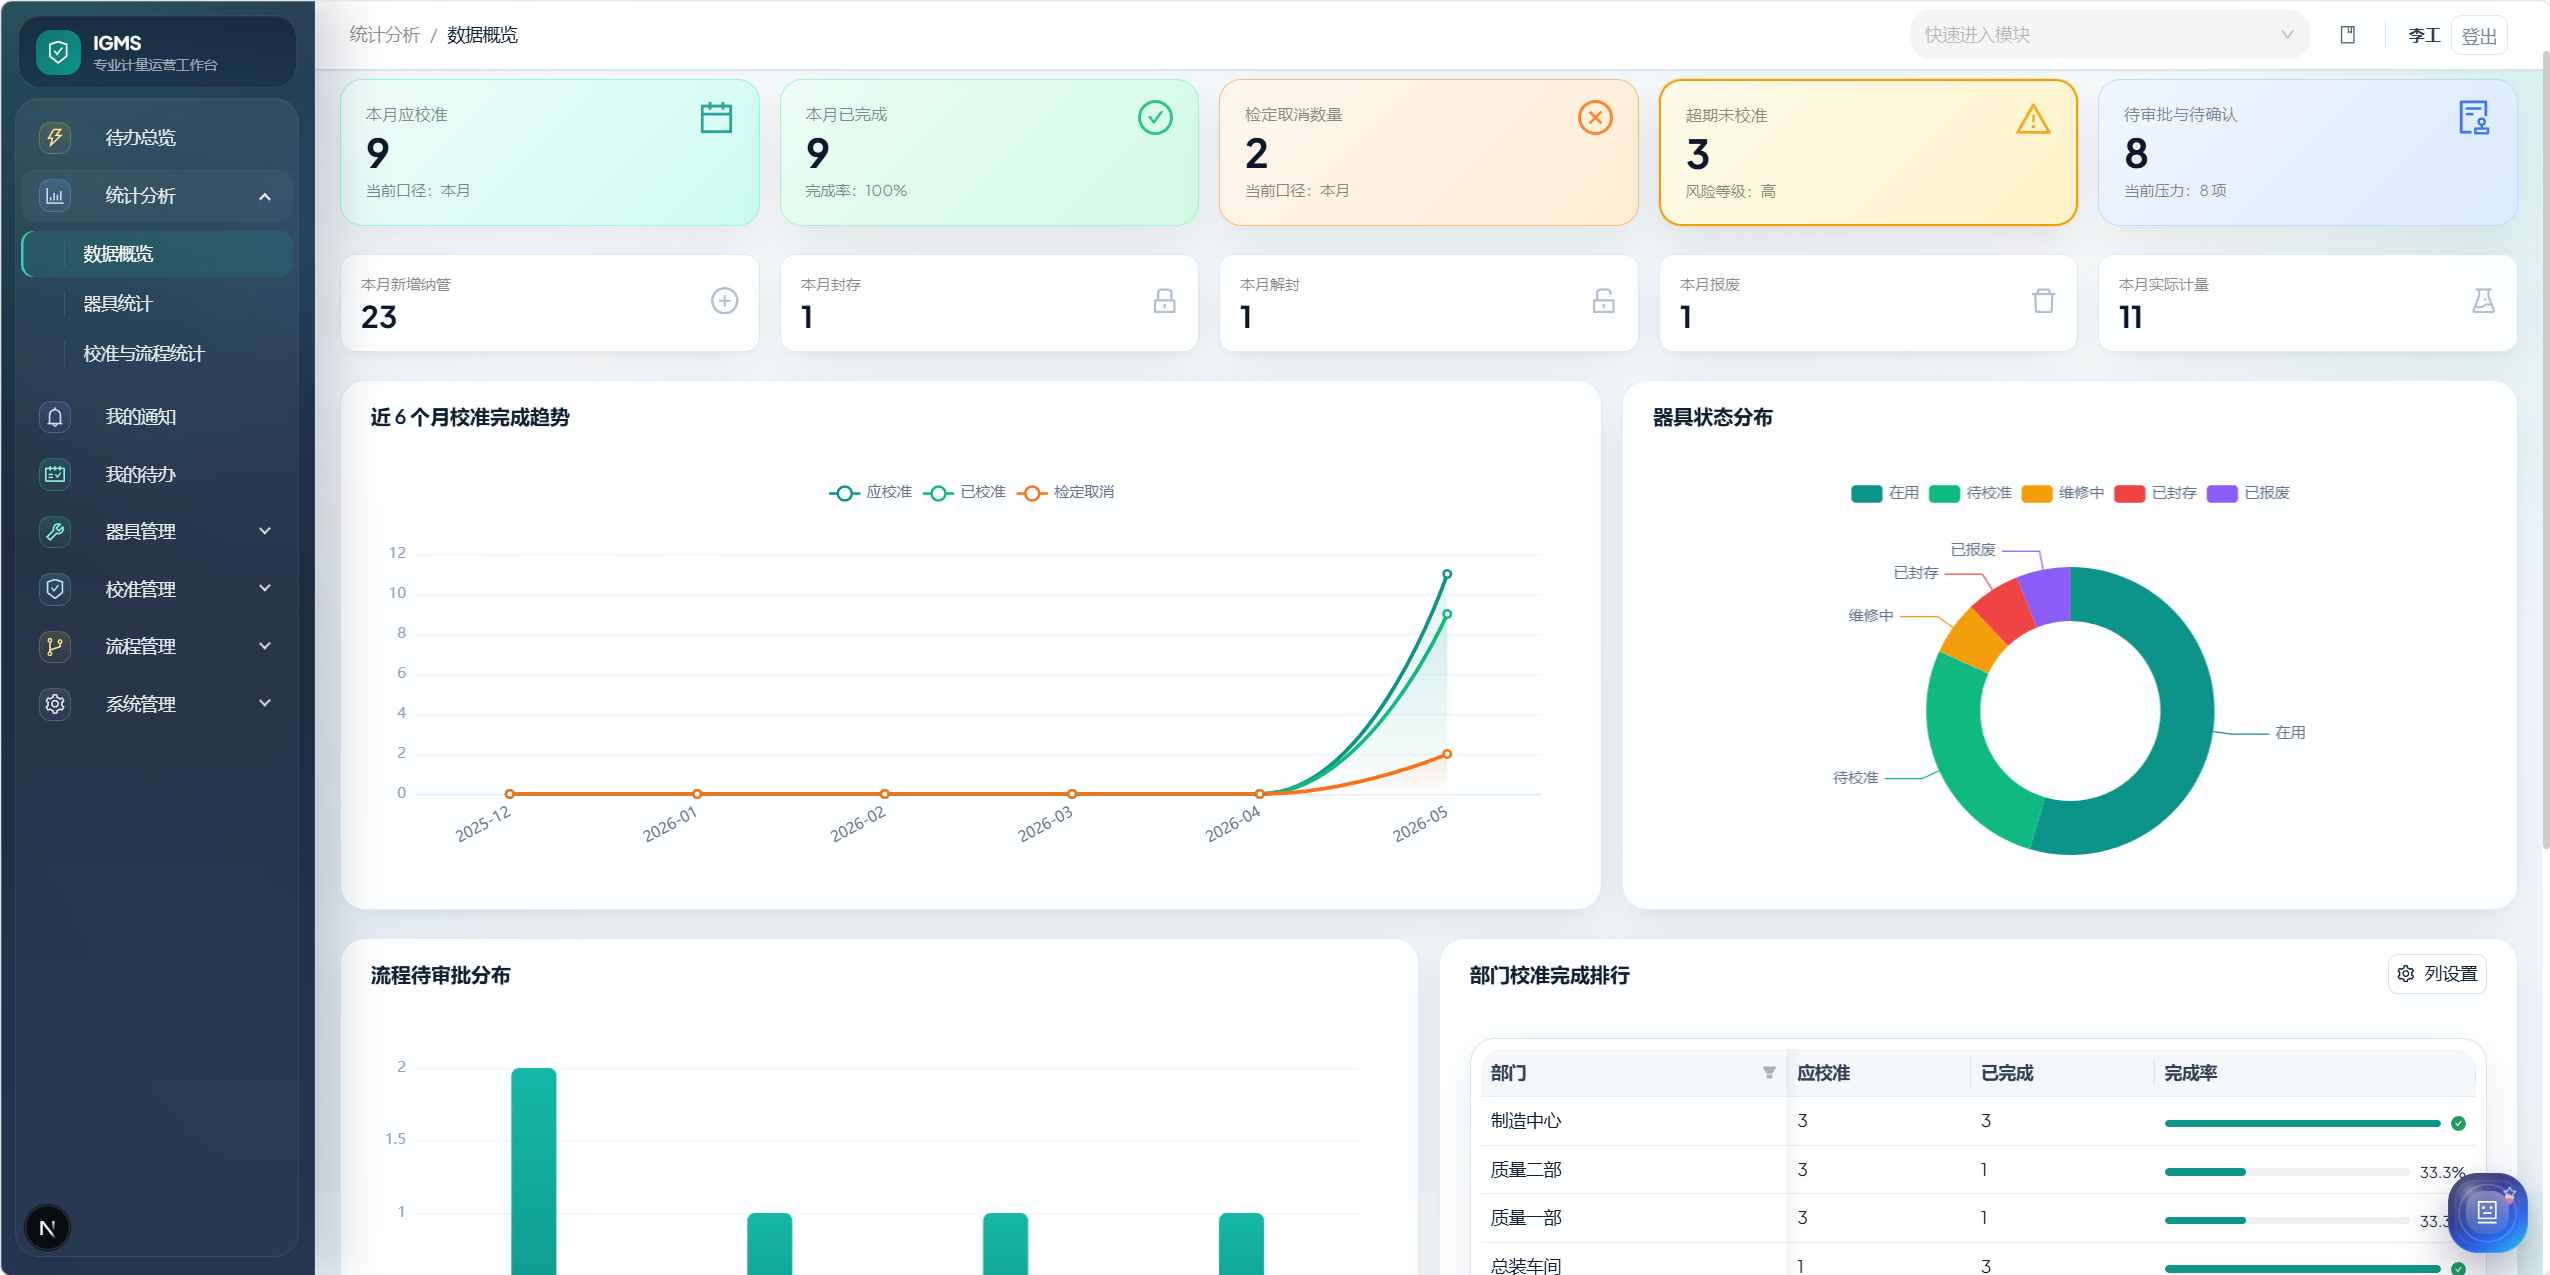This screenshot has width=2550, height=1275.
Task: Toggle 应校准 series in trend legend
Action: point(870,493)
